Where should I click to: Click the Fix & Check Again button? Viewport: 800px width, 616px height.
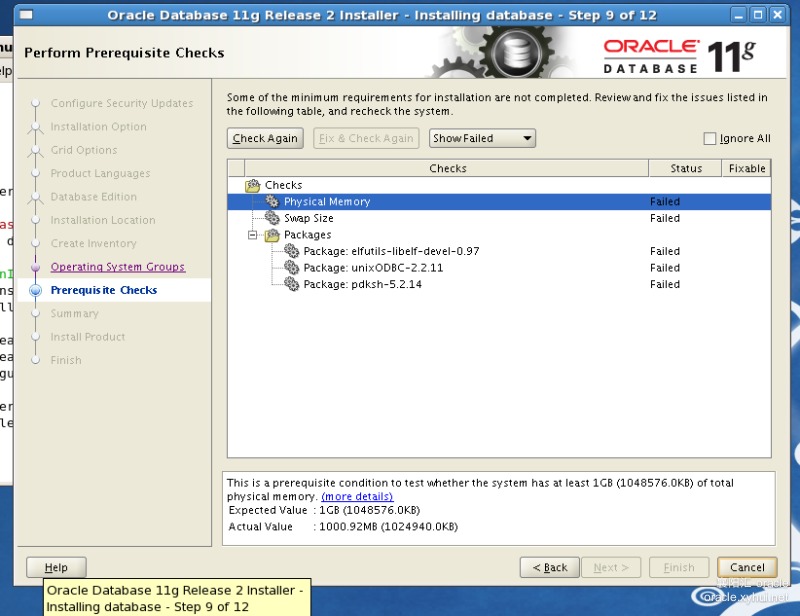pos(366,138)
